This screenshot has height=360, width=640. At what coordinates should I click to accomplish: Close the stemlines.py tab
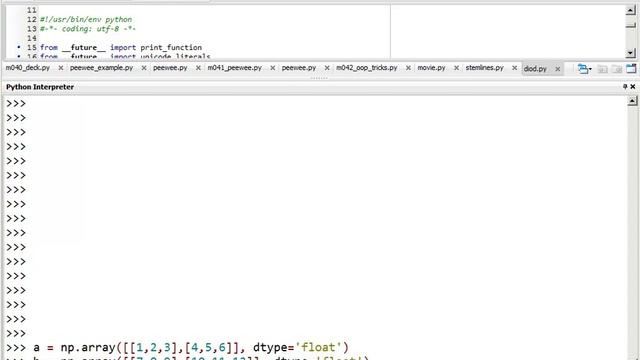[514, 68]
